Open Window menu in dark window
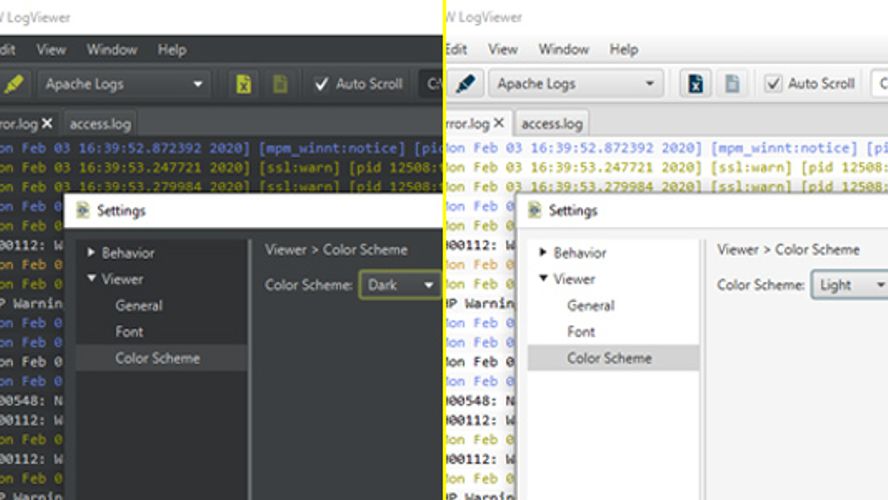 pos(112,50)
